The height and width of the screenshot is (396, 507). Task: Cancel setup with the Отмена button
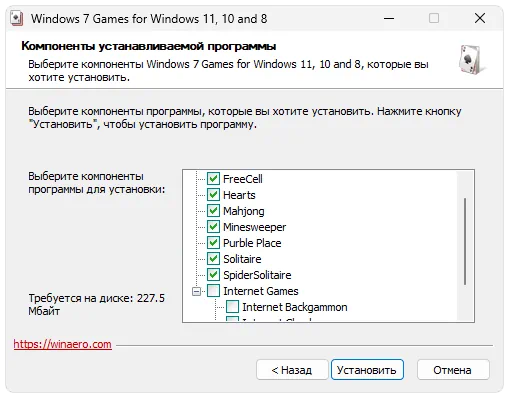click(x=453, y=370)
